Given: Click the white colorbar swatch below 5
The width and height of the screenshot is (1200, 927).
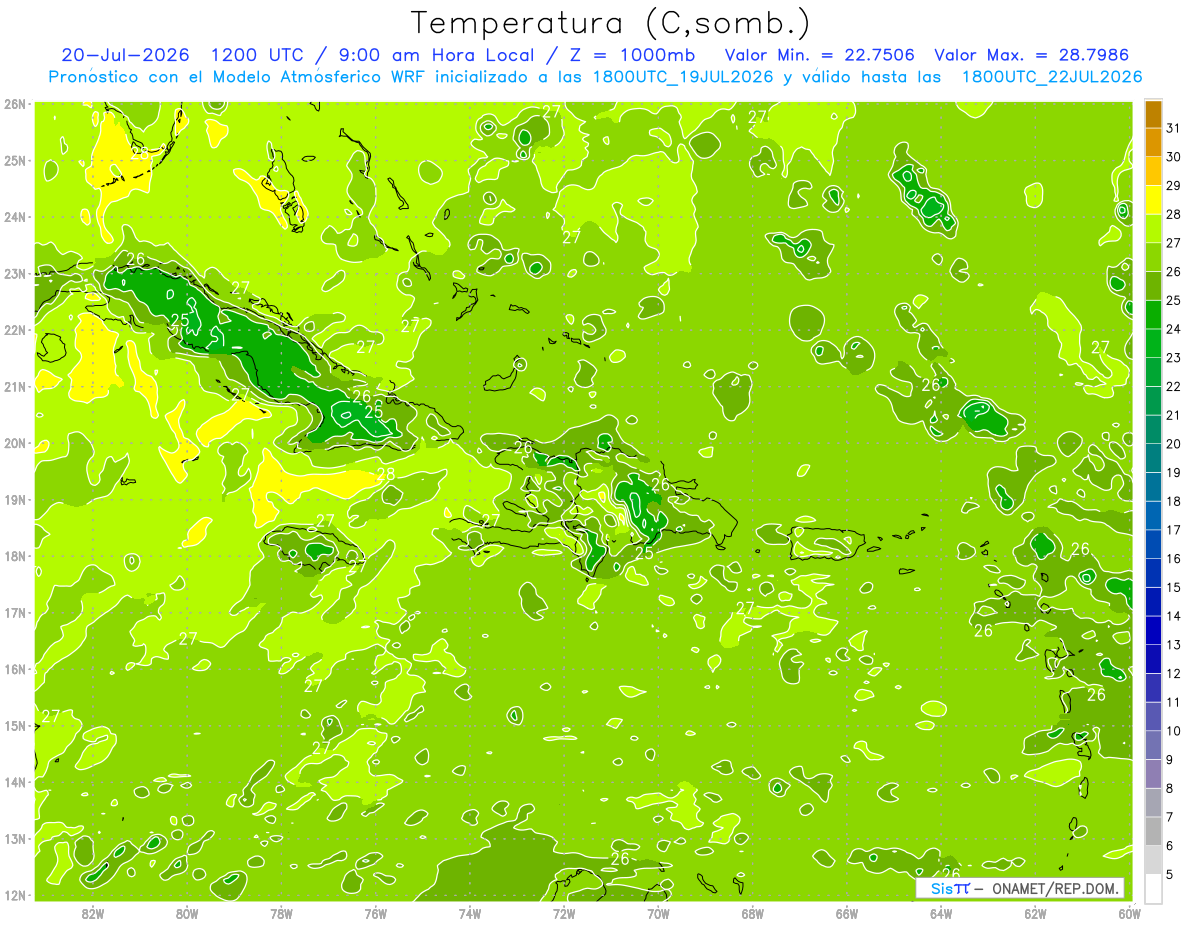Looking at the screenshot, I should click(1153, 888).
